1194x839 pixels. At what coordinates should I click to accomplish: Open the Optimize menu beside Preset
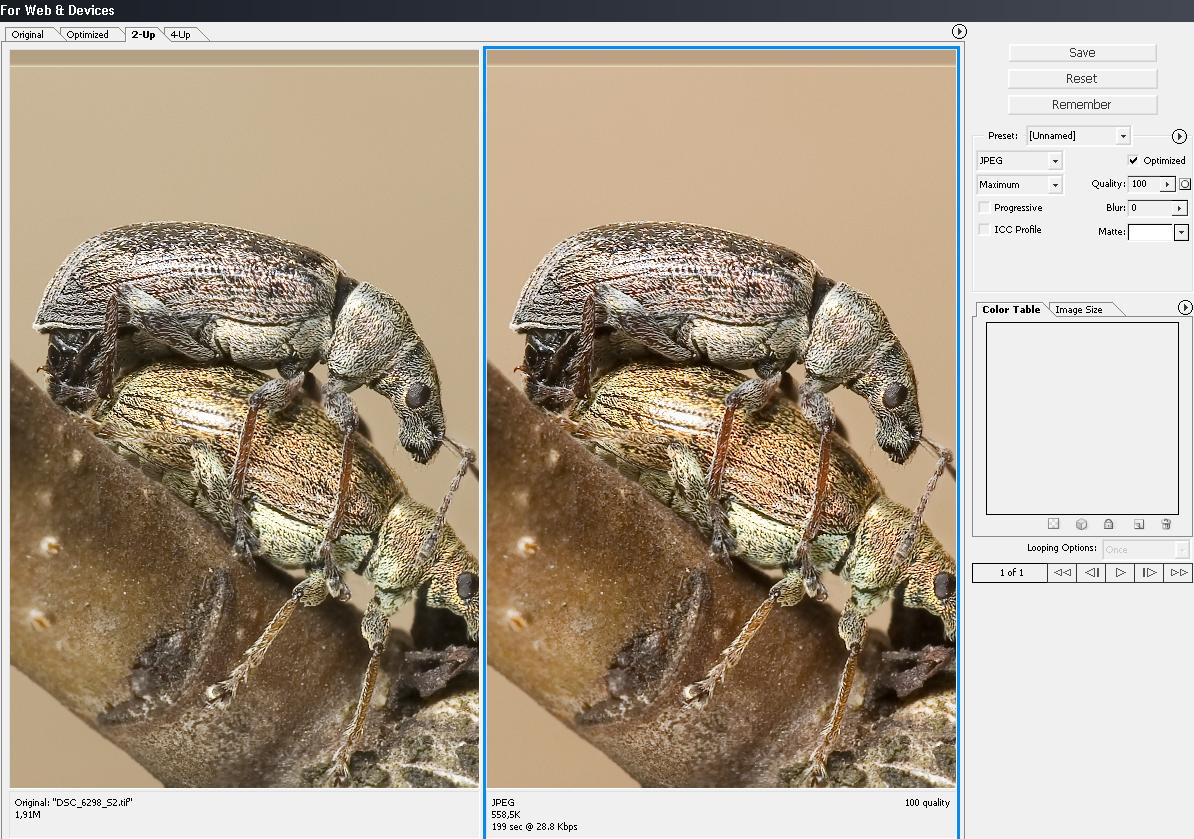pos(1179,136)
